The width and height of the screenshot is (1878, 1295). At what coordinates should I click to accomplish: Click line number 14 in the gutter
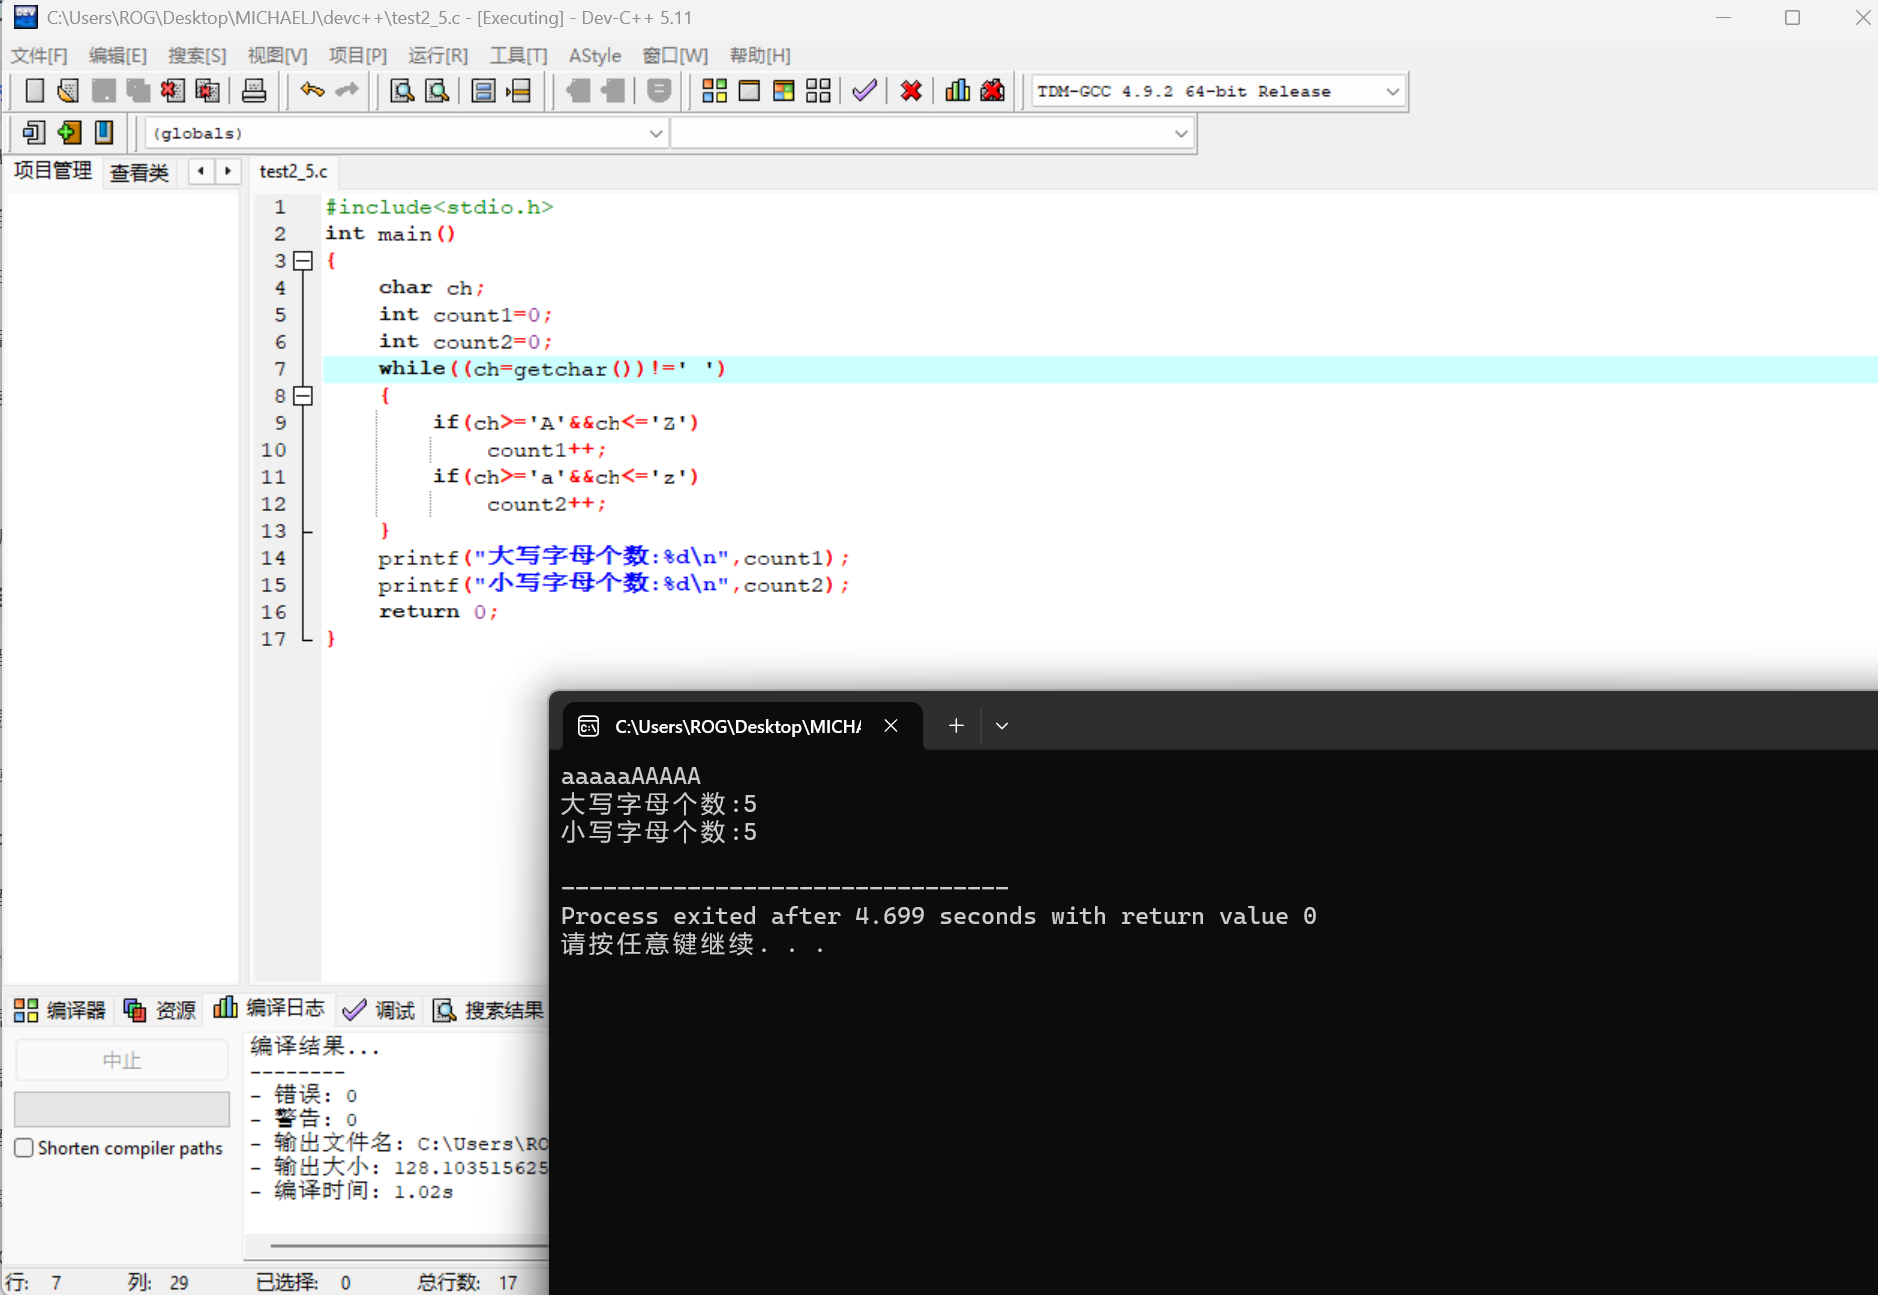(273, 558)
